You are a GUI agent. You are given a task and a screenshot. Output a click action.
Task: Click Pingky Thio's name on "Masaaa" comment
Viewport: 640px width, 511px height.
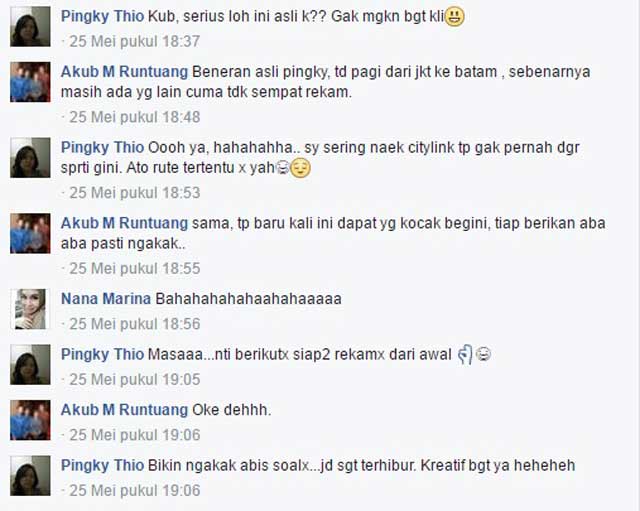pyautogui.click(x=102, y=354)
